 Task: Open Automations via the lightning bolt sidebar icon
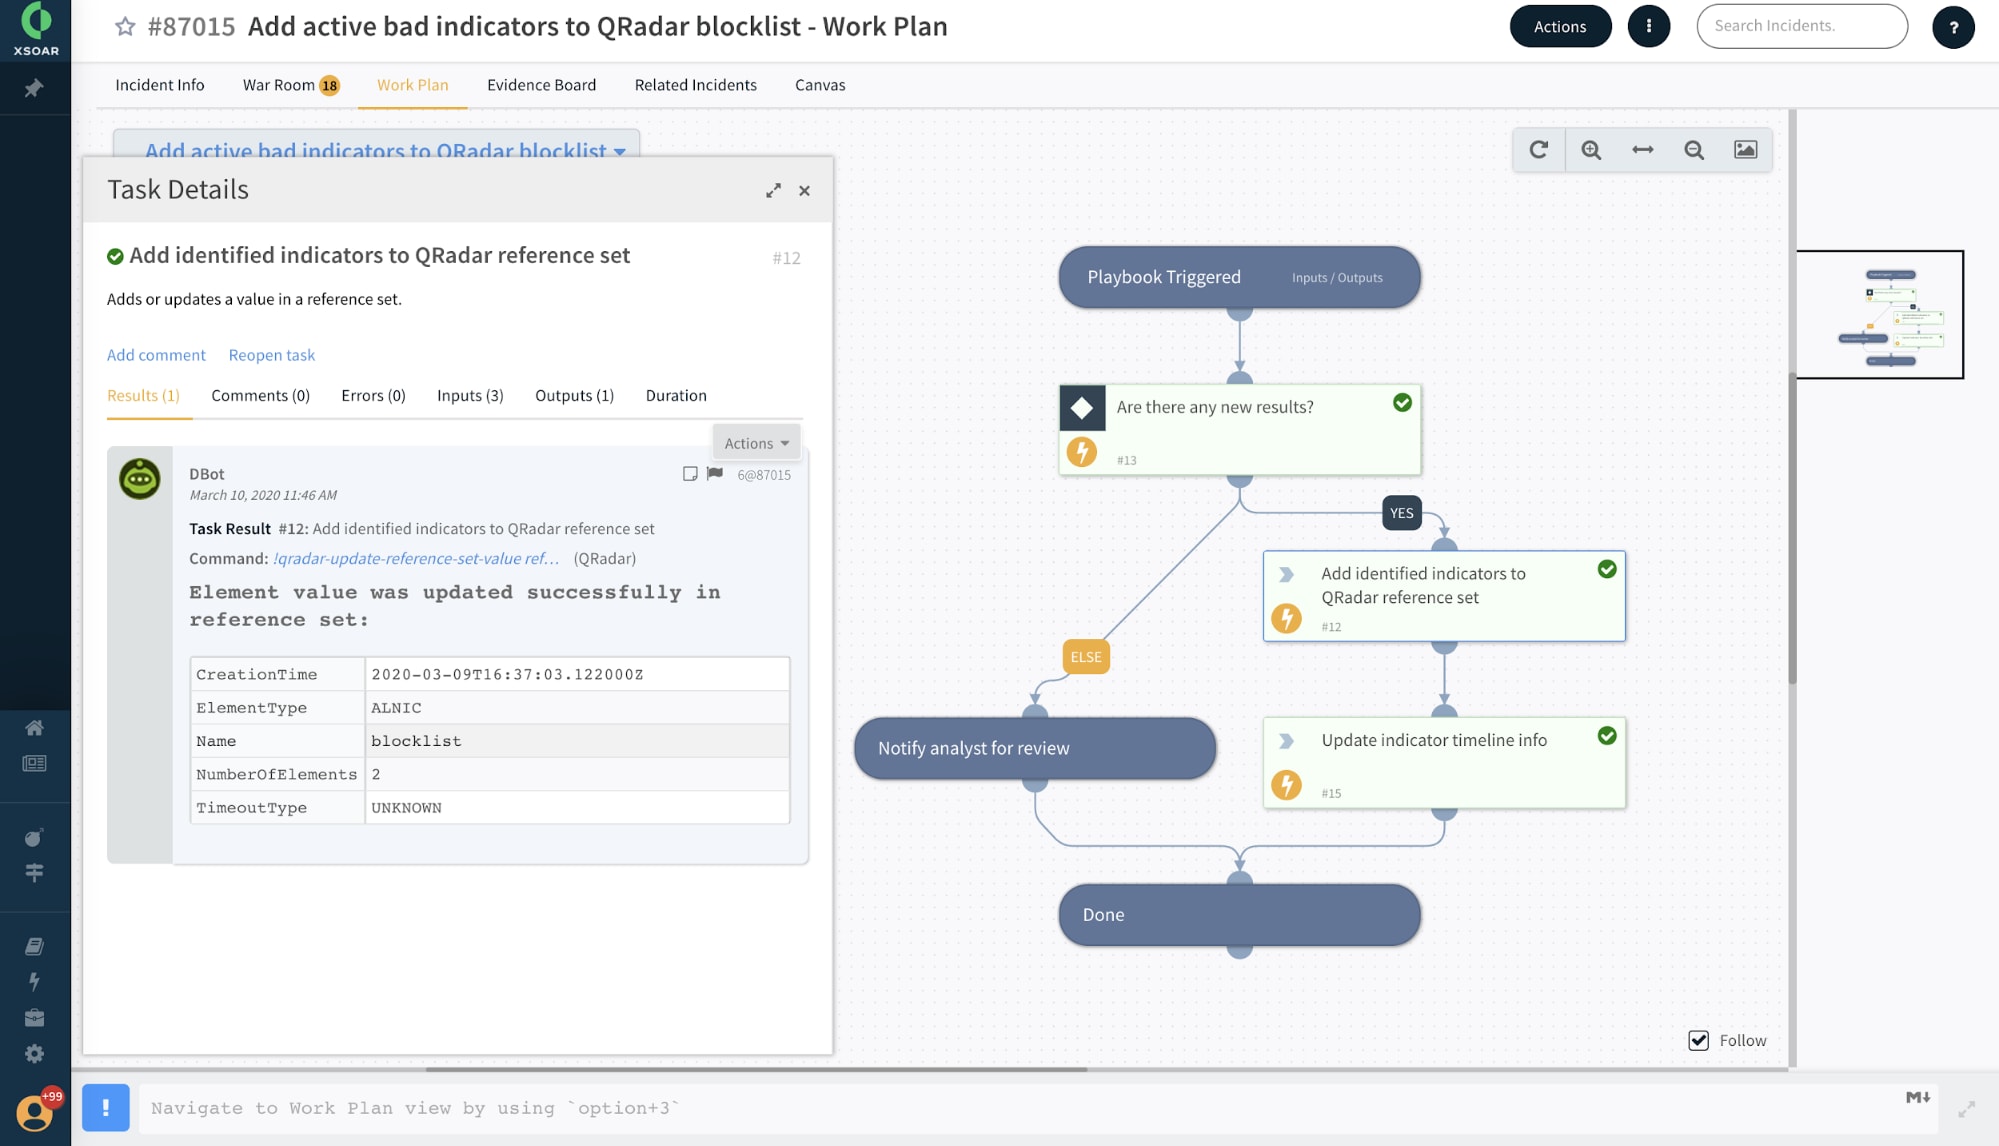coord(34,981)
